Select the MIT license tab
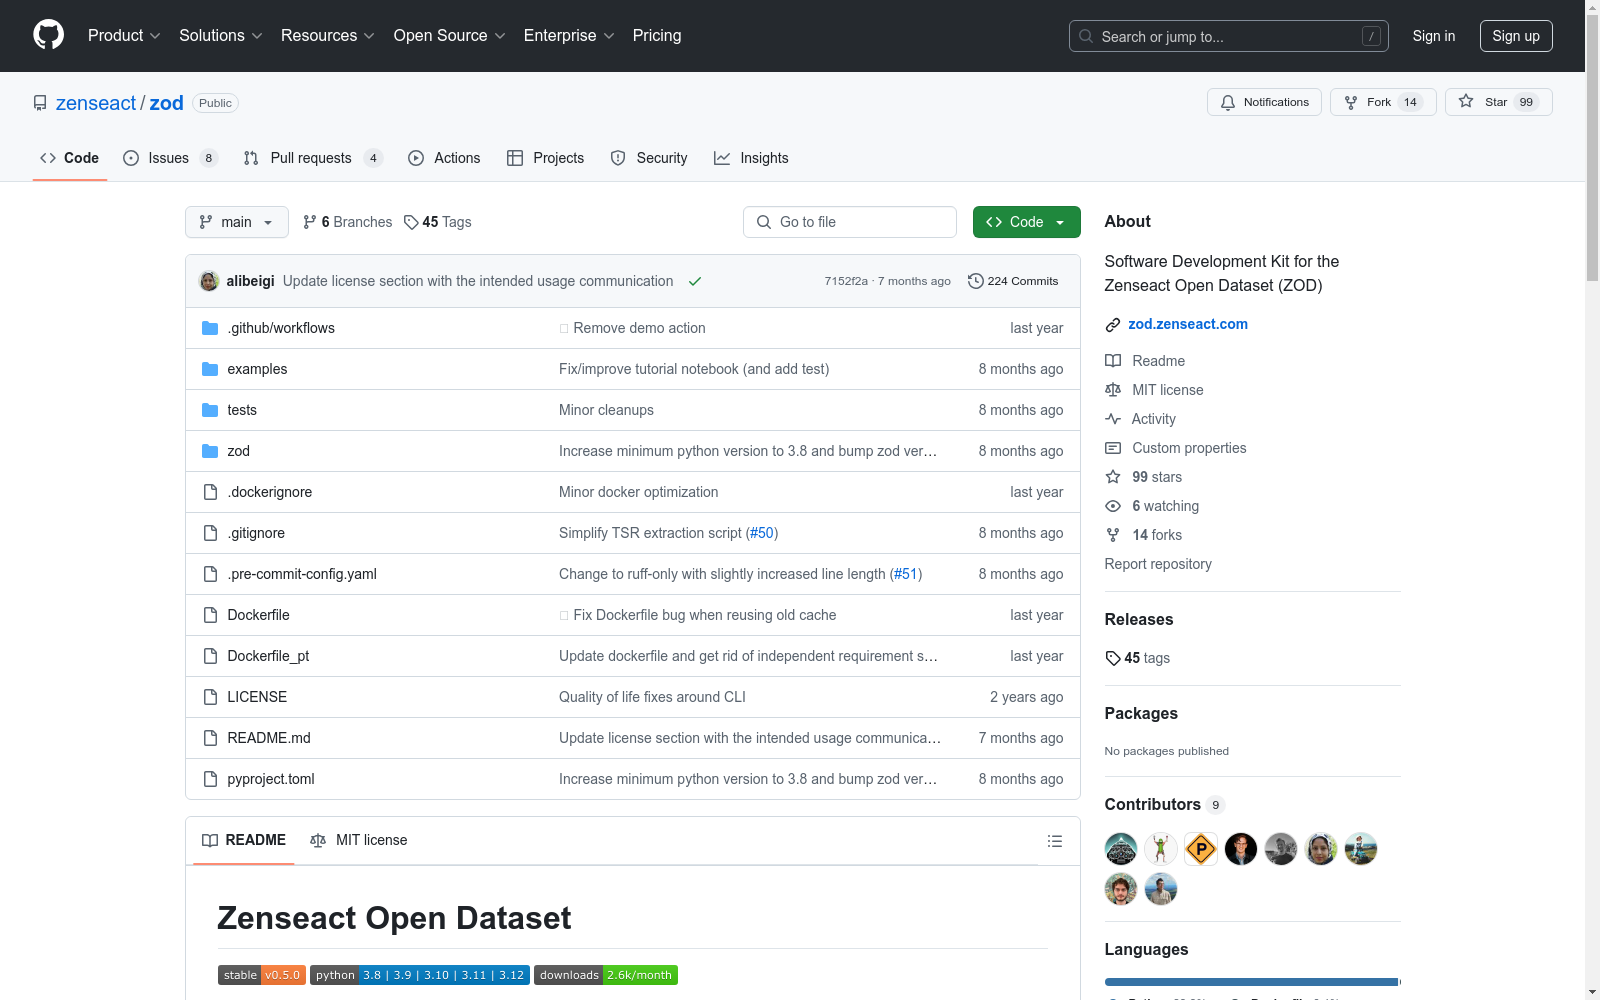The height and width of the screenshot is (1000, 1600). point(359,840)
